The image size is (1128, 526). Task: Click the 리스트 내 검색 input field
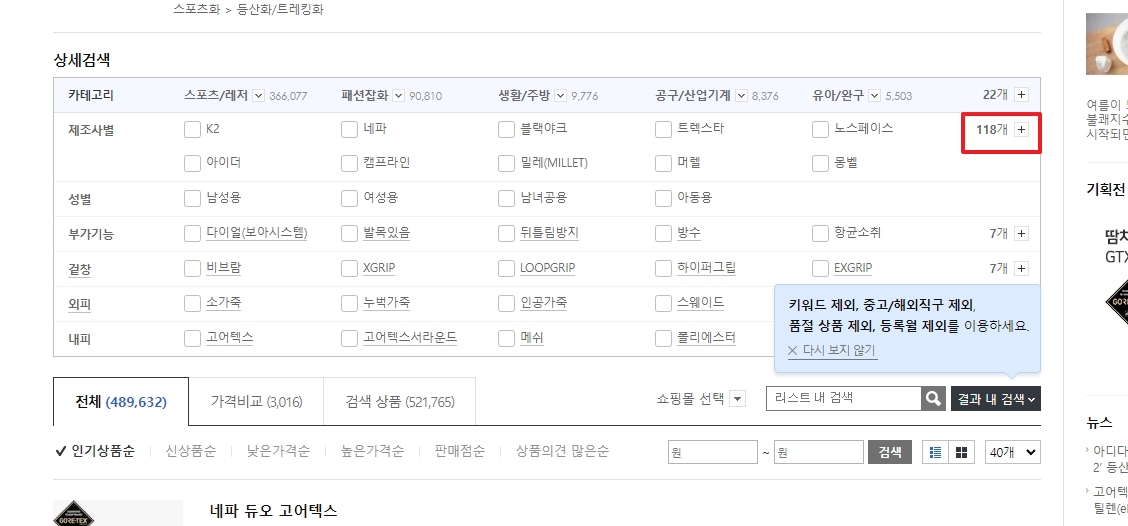[x=844, y=398]
